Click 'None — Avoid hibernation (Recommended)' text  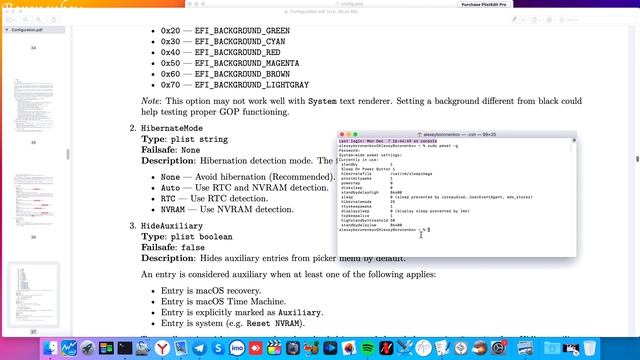pyautogui.click(x=248, y=177)
